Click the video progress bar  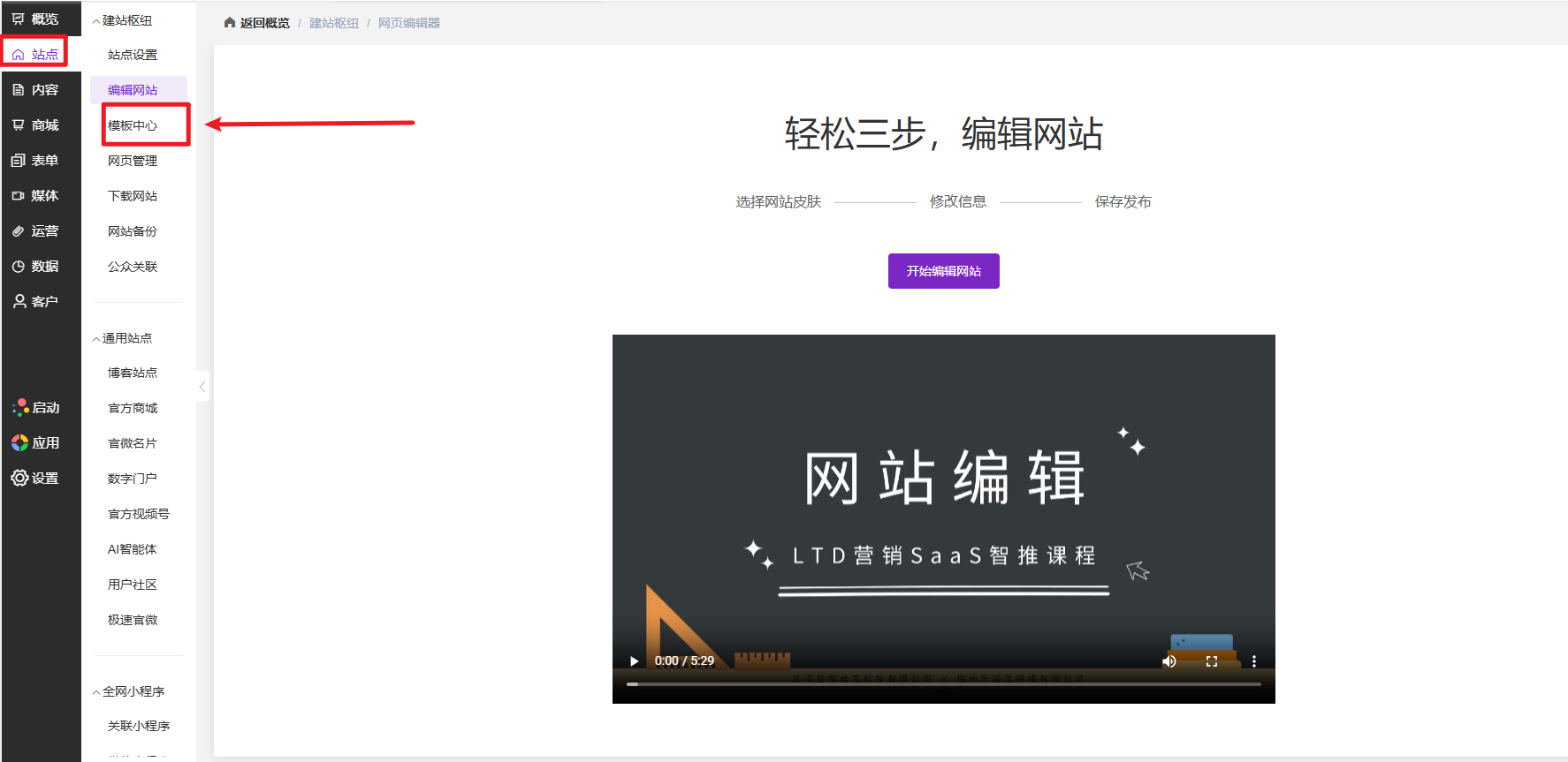point(943,684)
